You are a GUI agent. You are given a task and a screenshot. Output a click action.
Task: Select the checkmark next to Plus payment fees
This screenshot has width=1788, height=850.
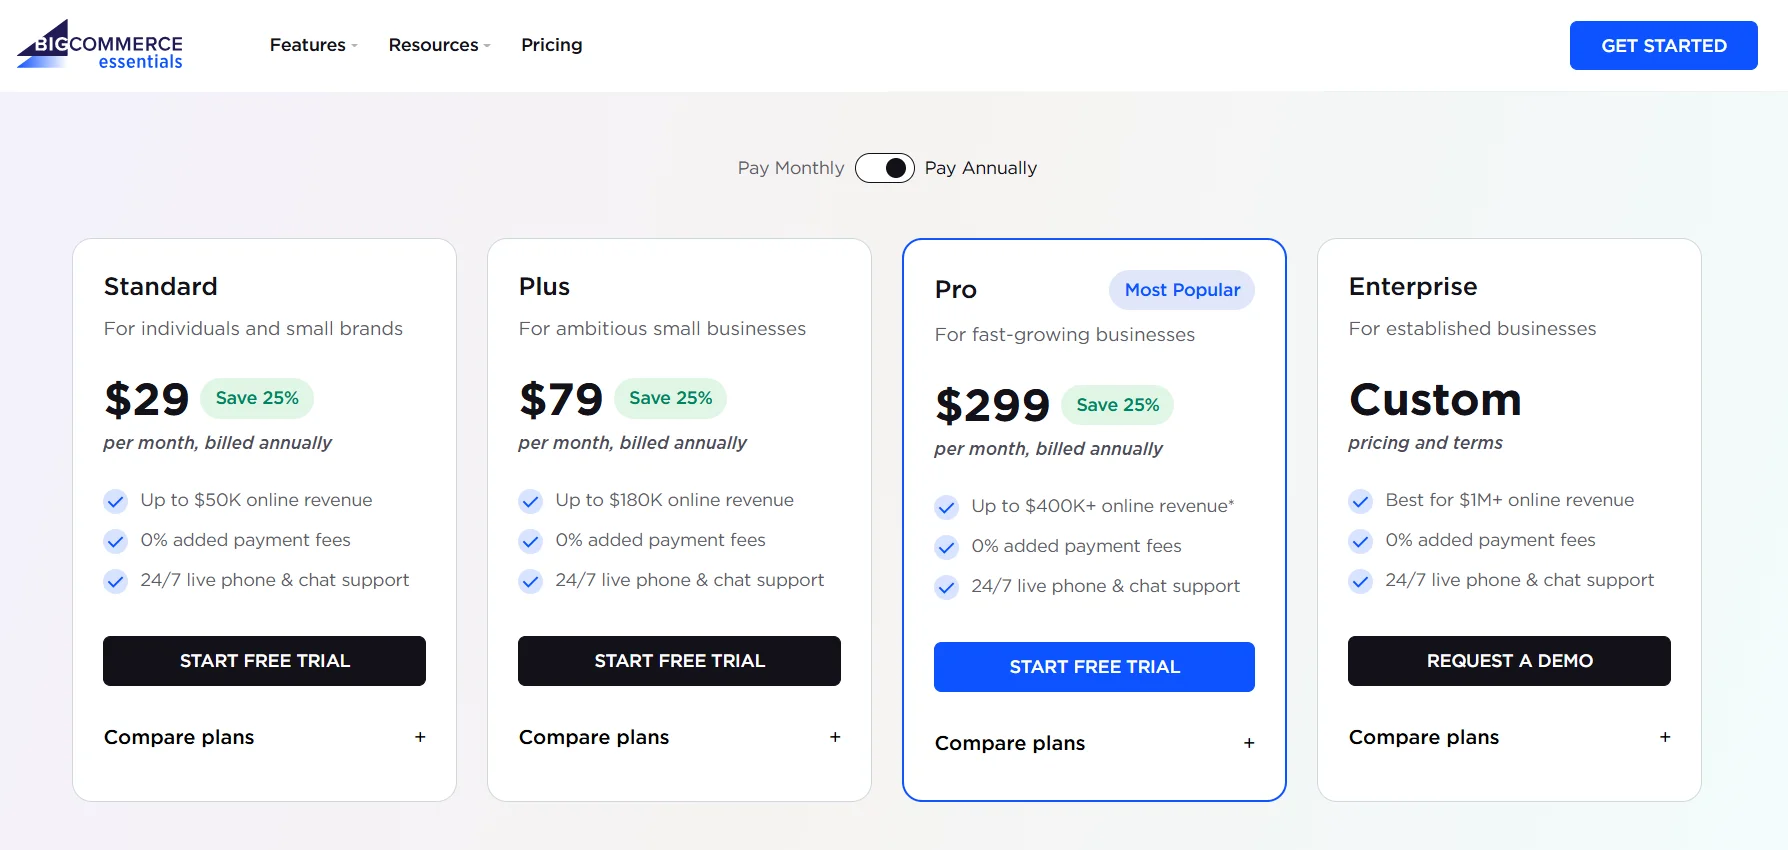(x=530, y=541)
